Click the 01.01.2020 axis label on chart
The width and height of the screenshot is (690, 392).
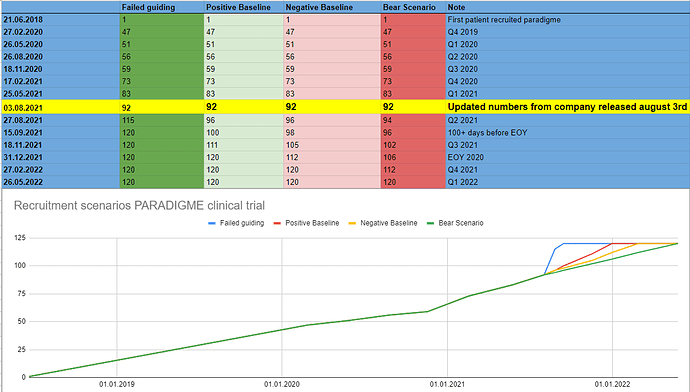click(282, 385)
